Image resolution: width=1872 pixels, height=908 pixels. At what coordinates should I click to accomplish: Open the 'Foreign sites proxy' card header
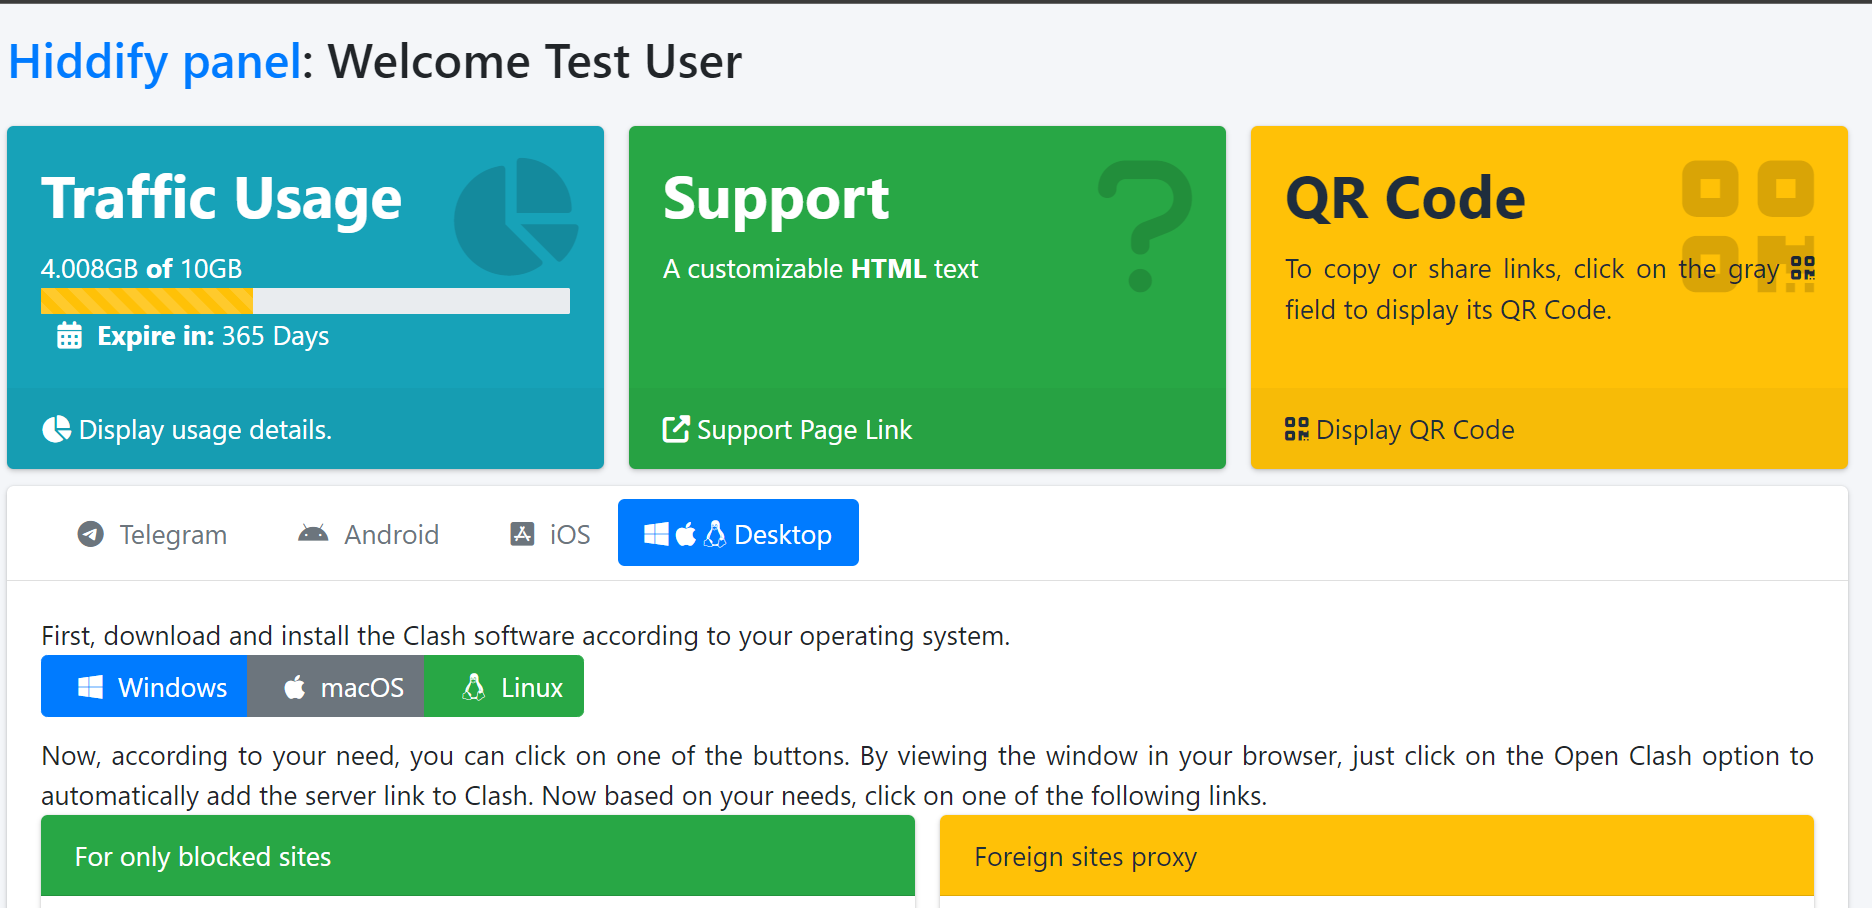click(1377, 856)
